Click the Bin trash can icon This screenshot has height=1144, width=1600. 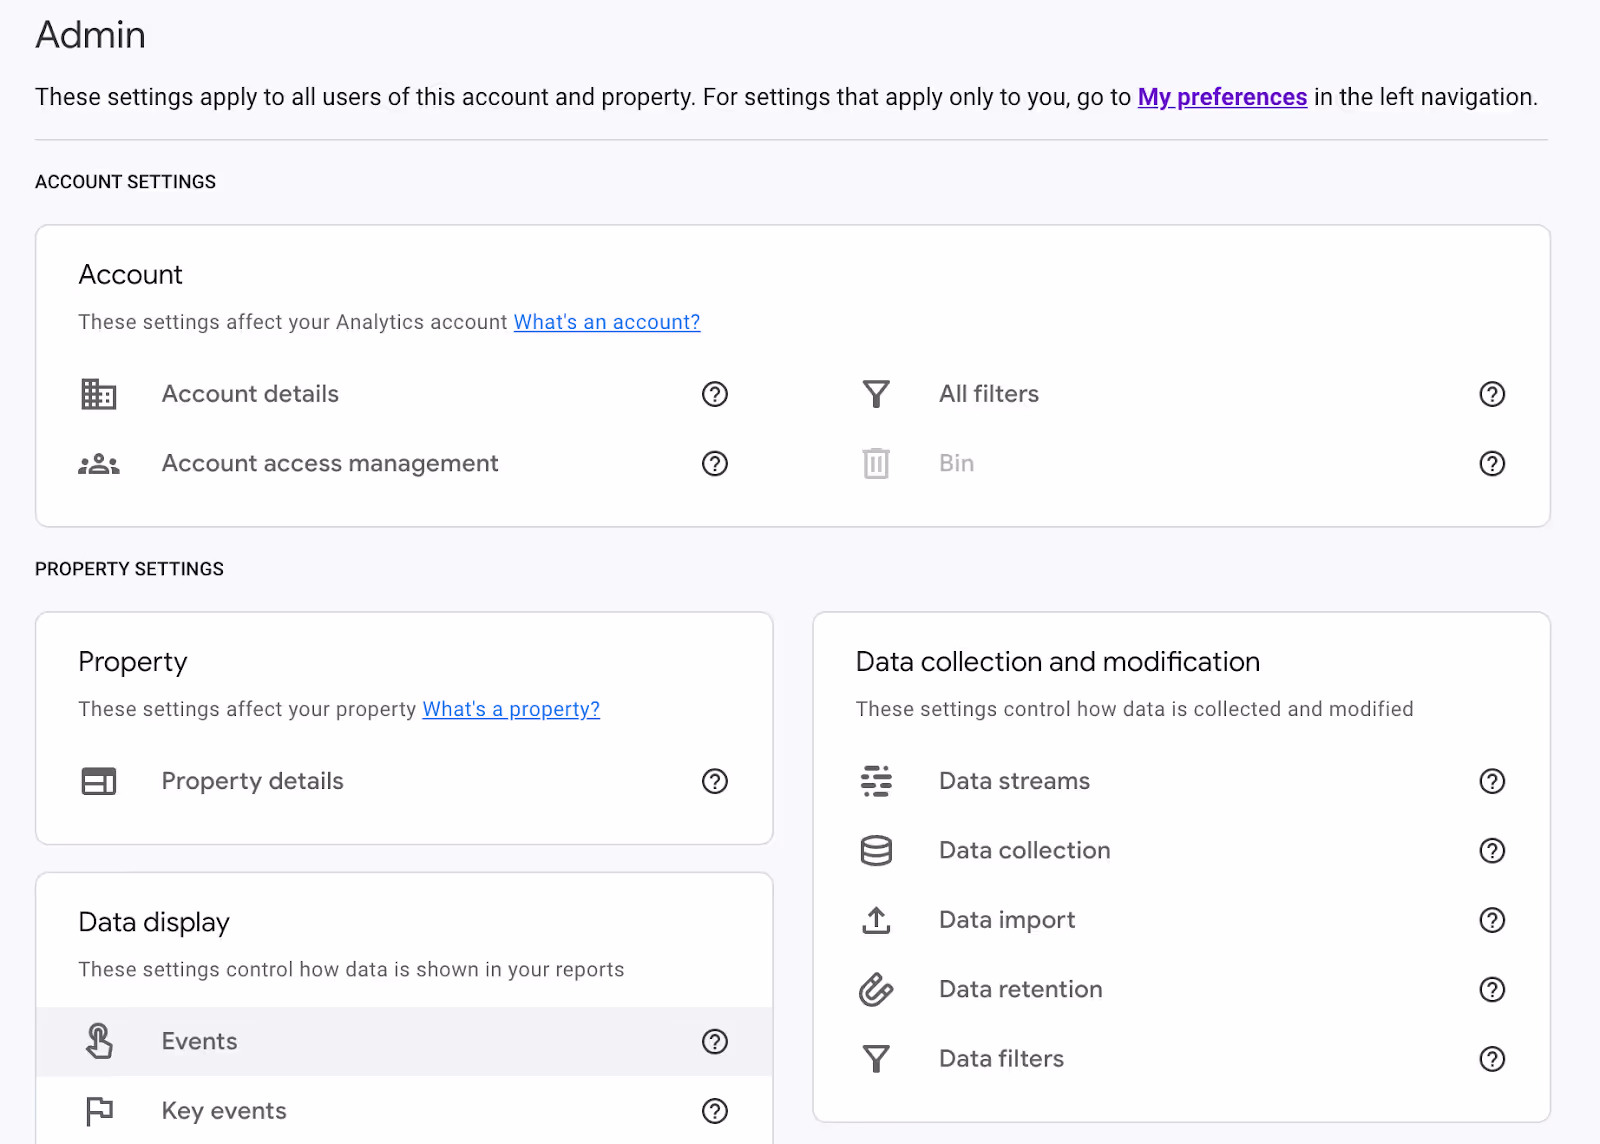click(876, 463)
